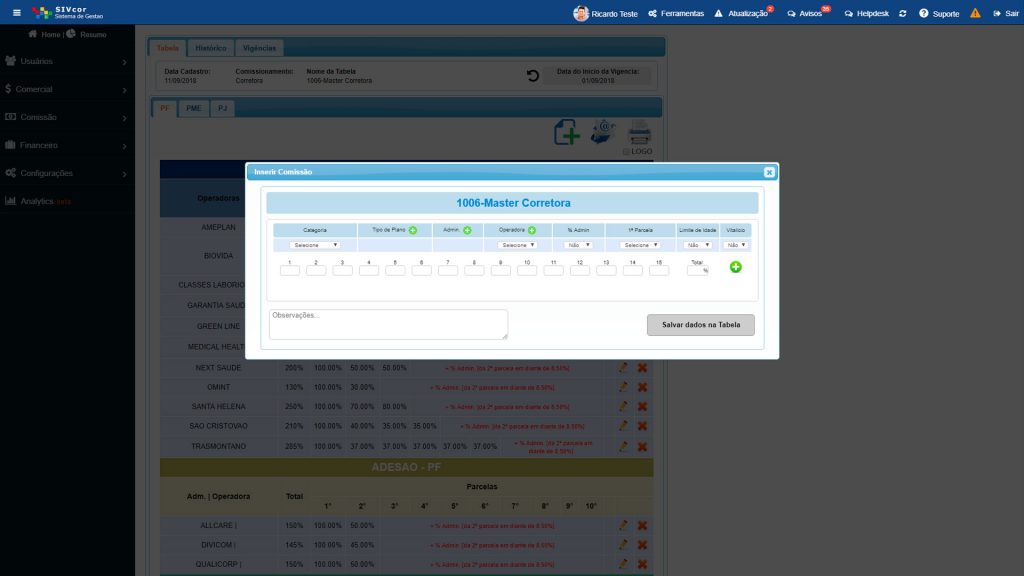Switch to the Histórico tab
The image size is (1024, 576).
click(x=211, y=48)
